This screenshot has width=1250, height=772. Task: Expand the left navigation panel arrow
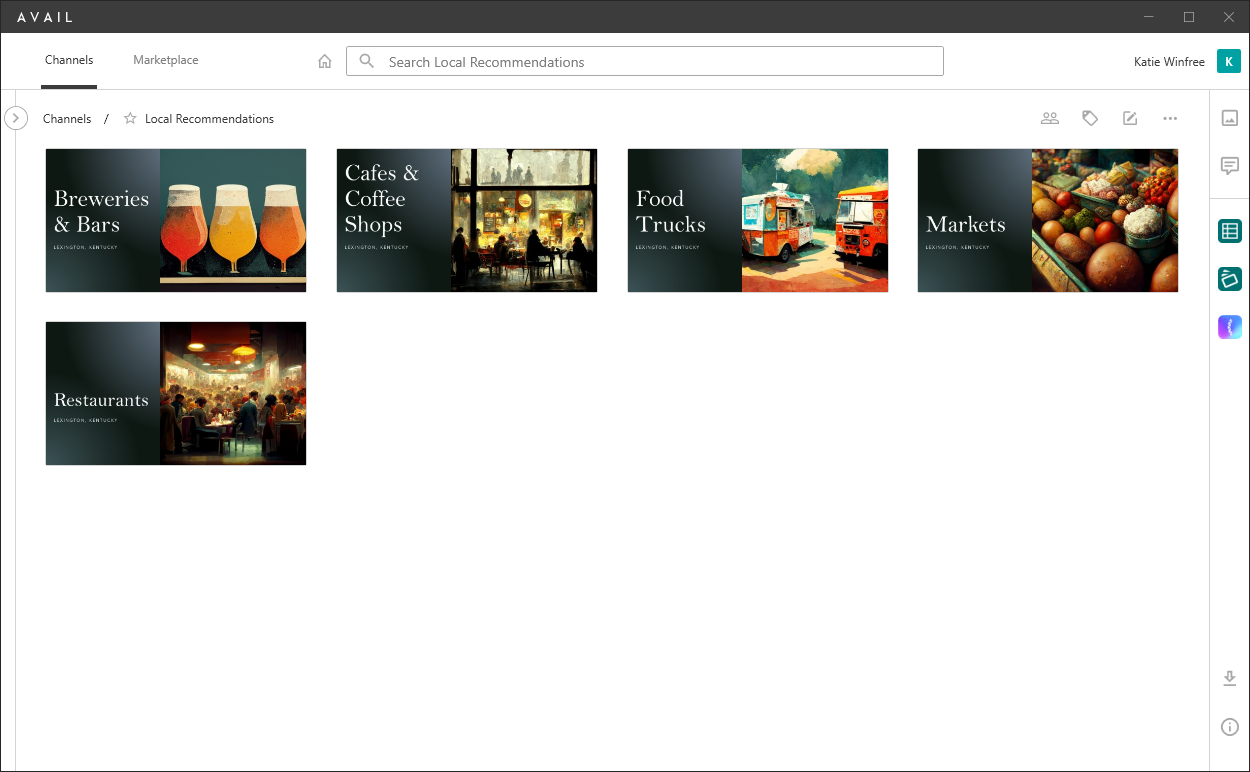[x=16, y=118]
